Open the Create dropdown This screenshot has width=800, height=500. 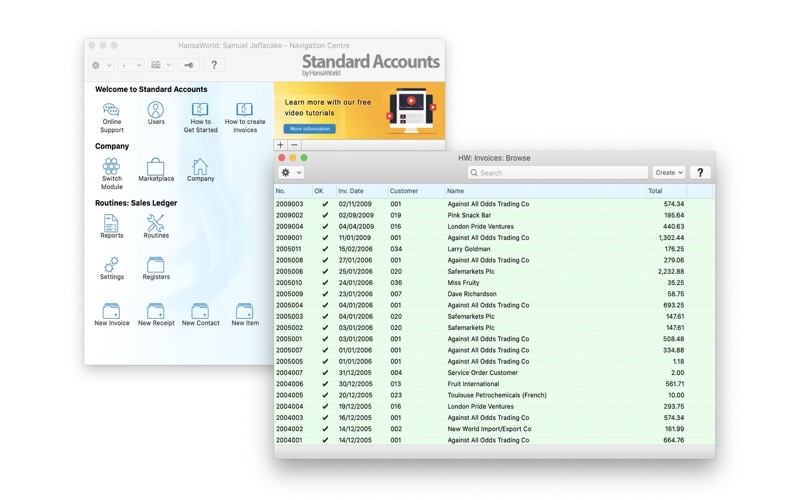(668, 172)
